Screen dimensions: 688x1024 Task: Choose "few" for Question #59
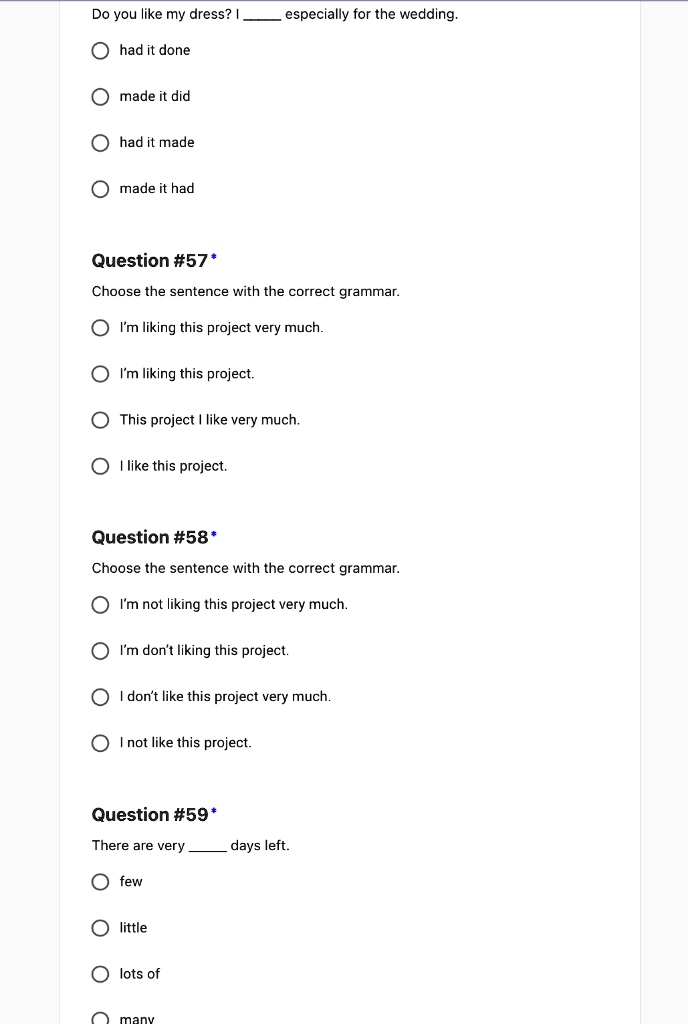[x=100, y=882]
